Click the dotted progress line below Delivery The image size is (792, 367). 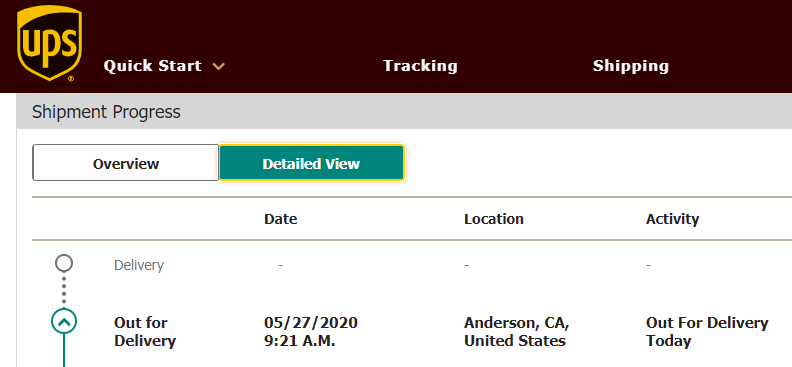click(64, 290)
